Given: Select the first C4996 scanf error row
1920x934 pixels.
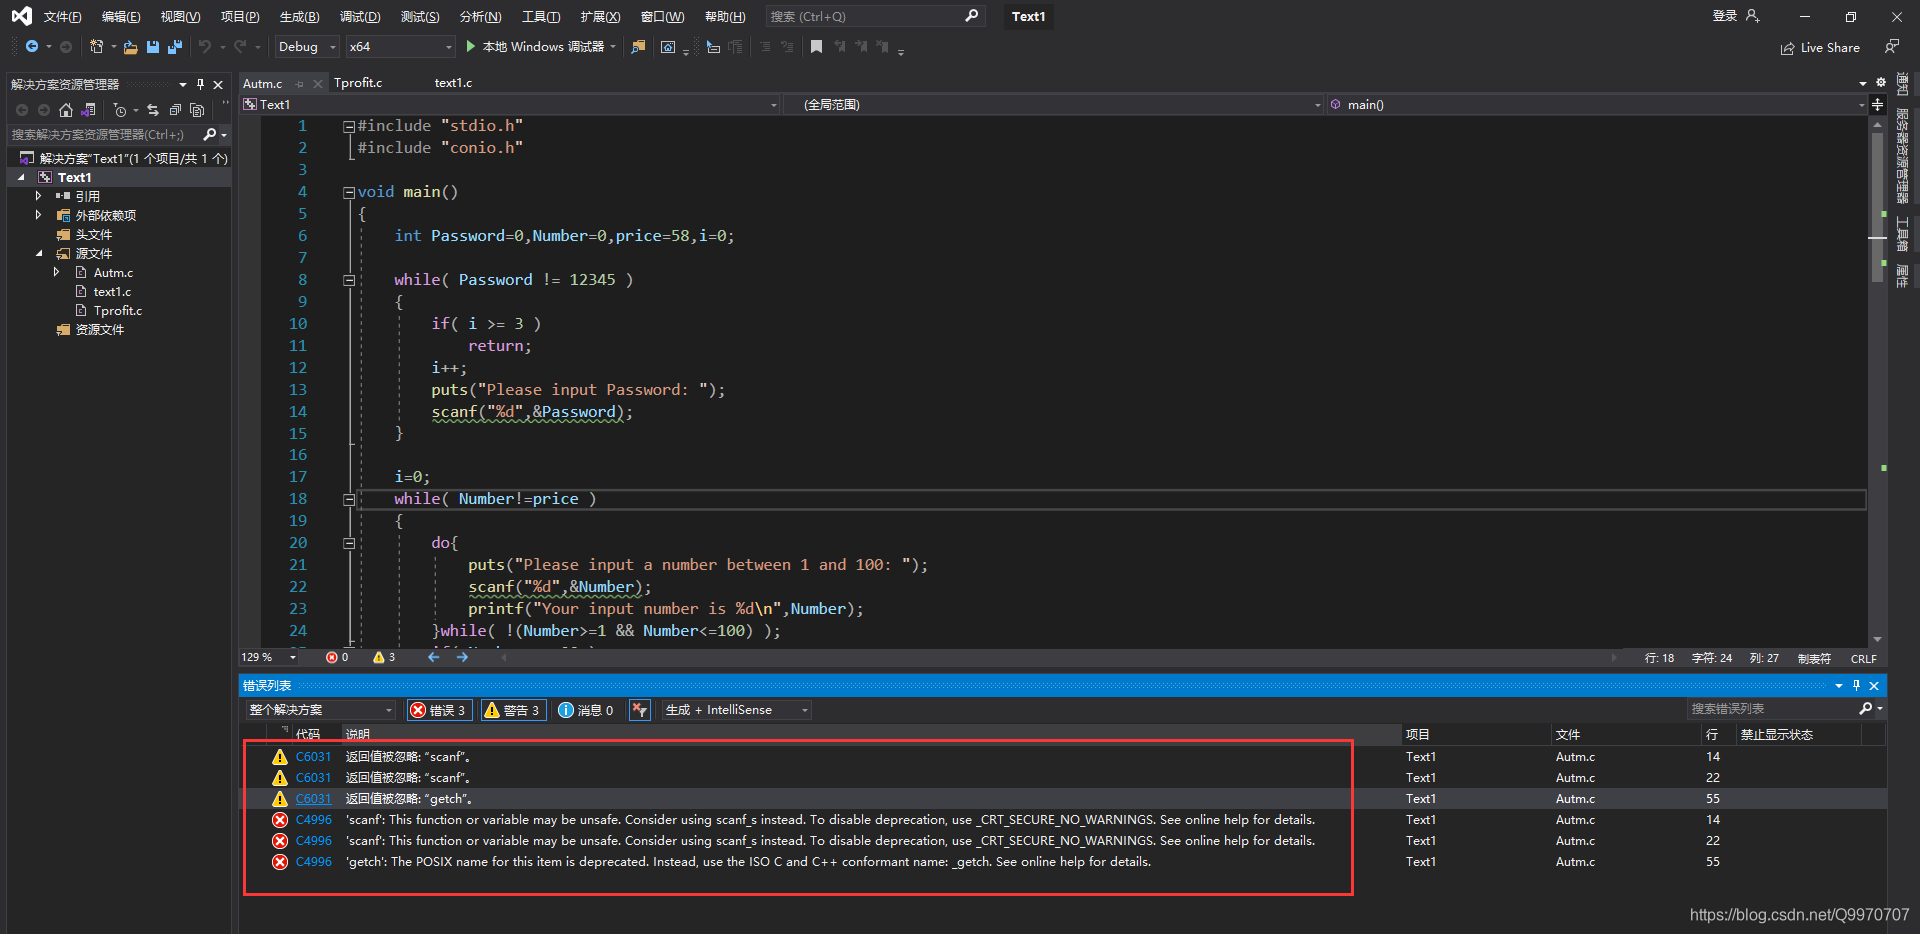Looking at the screenshot, I should [x=1064, y=820].
